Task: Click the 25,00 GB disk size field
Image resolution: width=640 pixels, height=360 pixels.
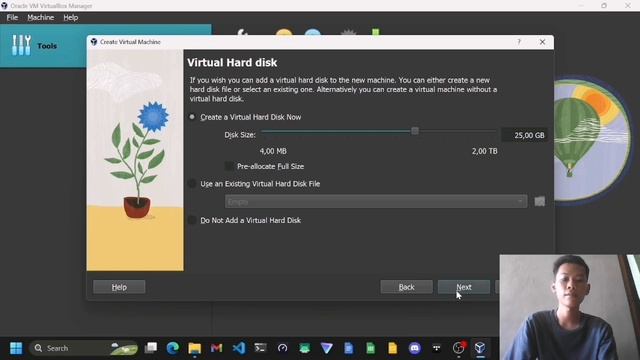Action: (x=524, y=135)
